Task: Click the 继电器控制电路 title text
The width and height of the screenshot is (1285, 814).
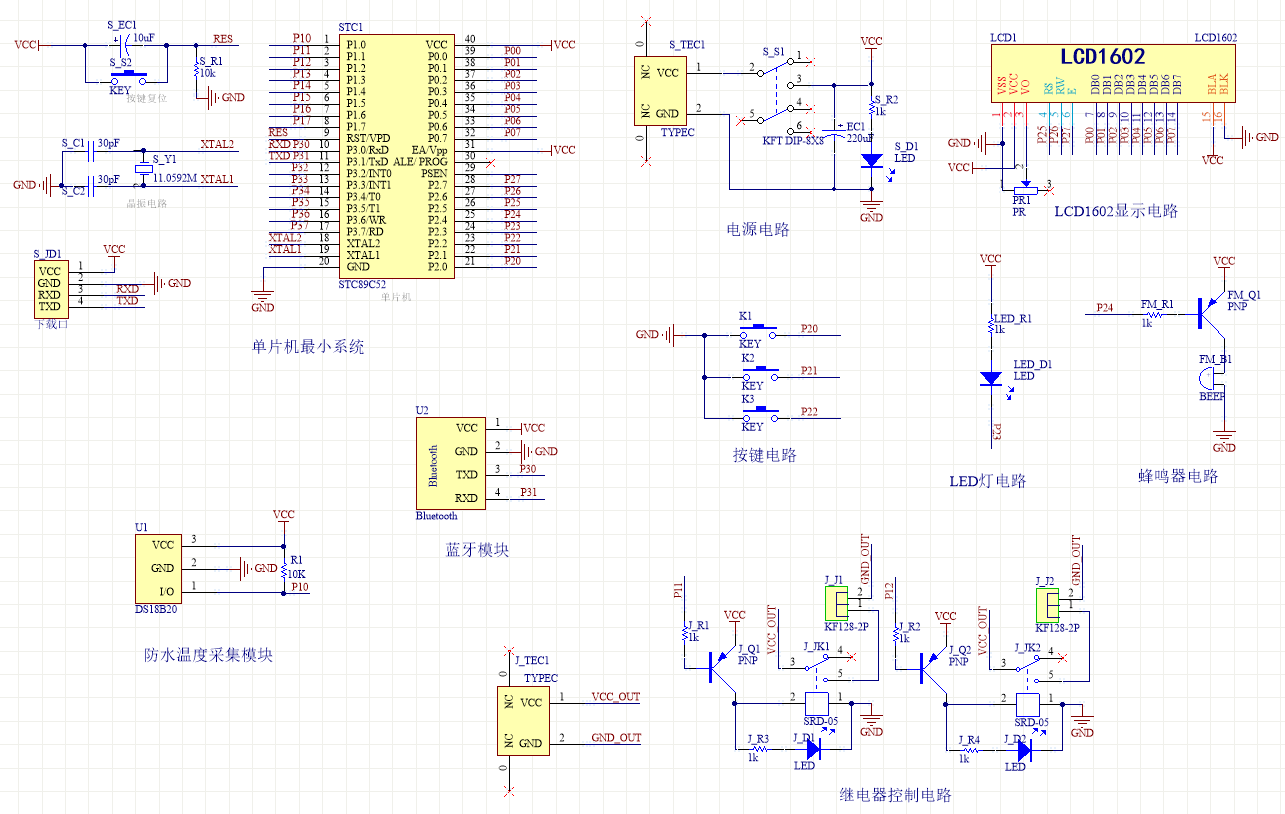Action: (895, 795)
